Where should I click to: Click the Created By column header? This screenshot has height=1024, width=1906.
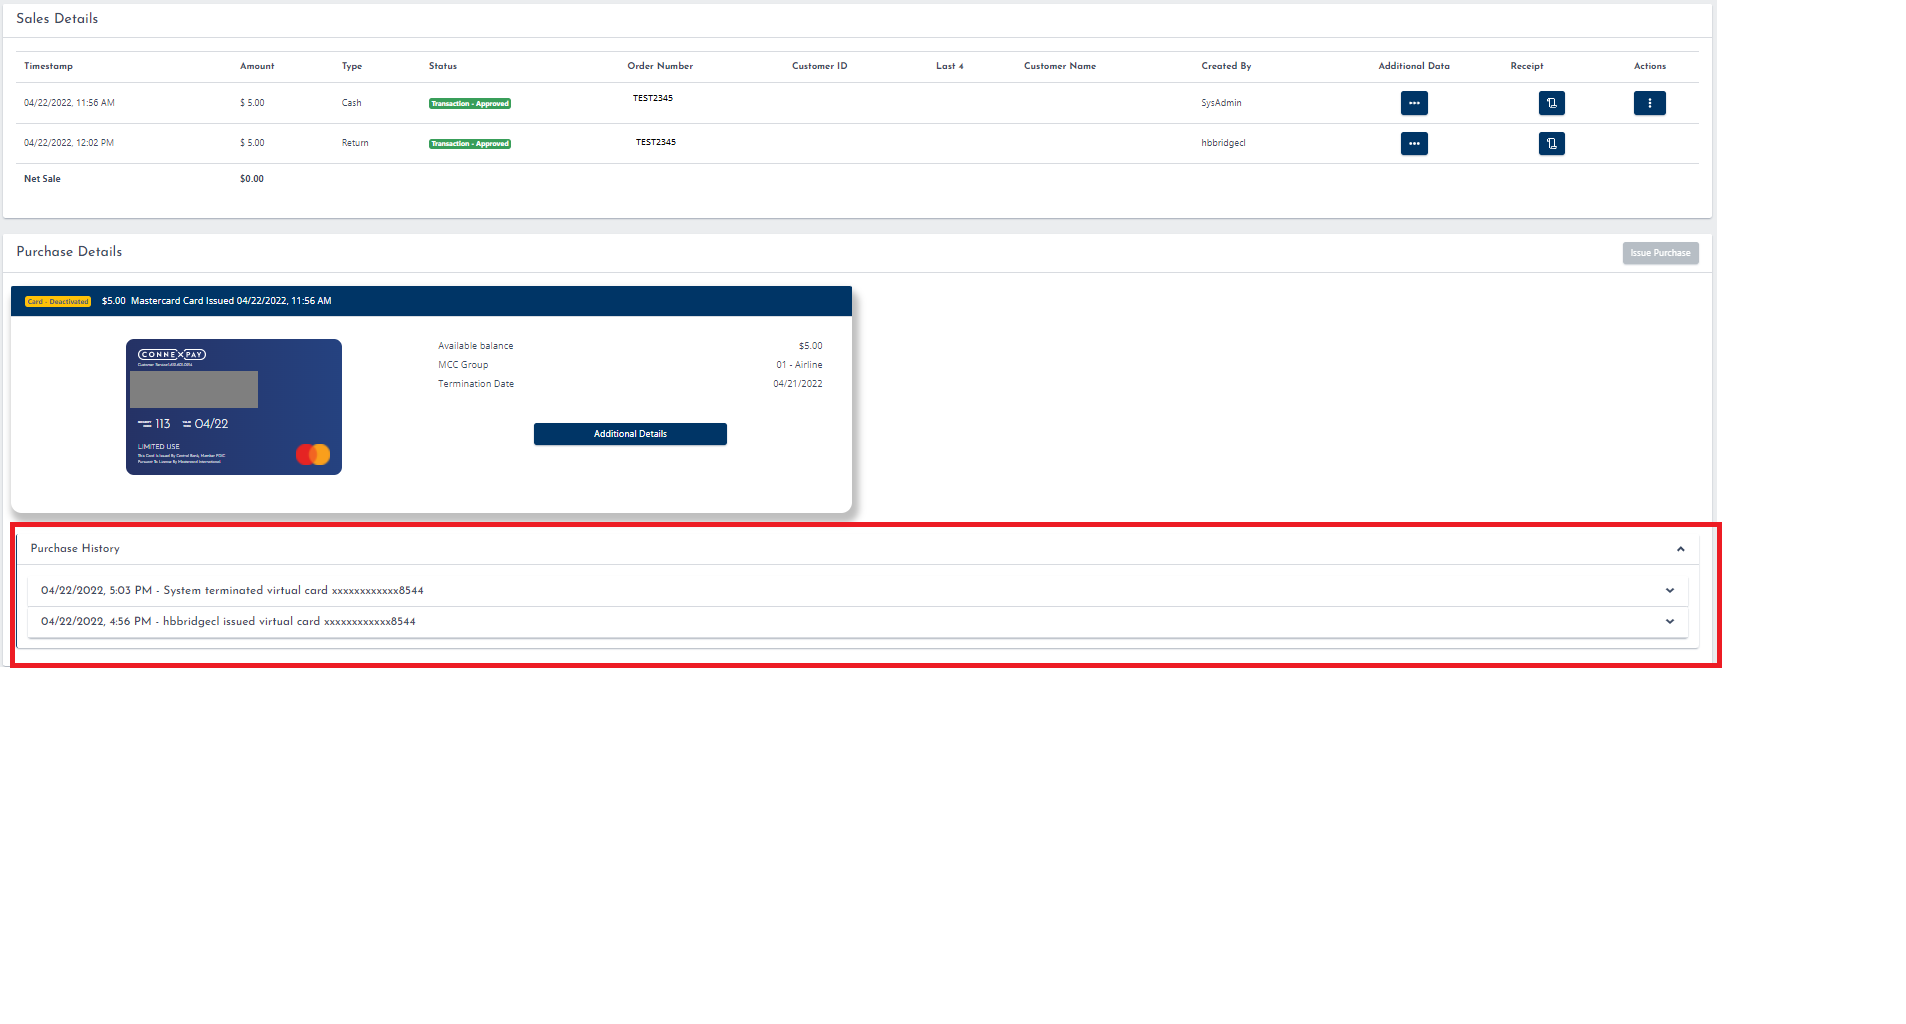coord(1226,66)
